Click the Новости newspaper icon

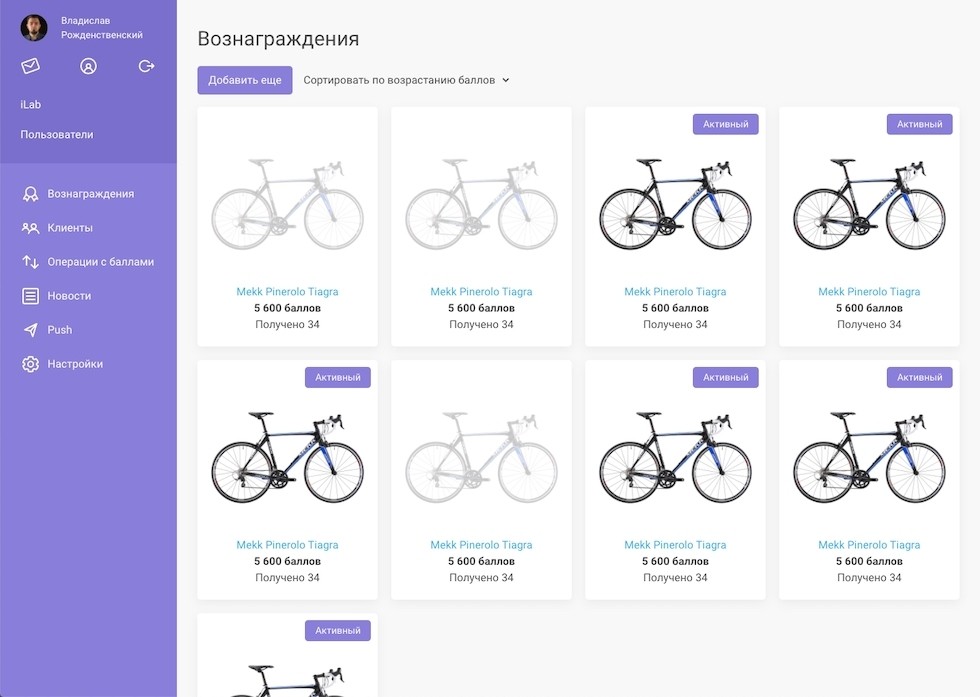coord(30,296)
